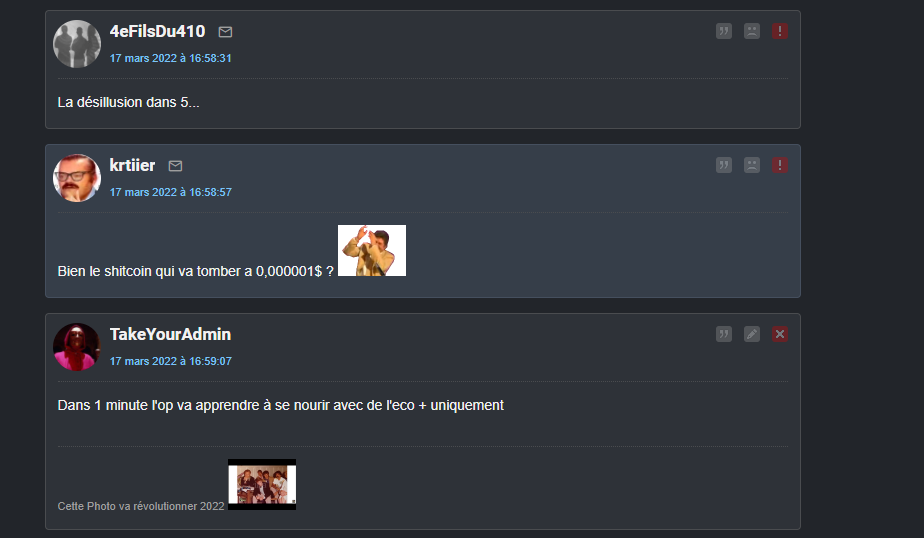Image resolution: width=924 pixels, height=538 pixels.
Task: Click krtiier's avatar with glasses and mustache
Action: point(77,178)
